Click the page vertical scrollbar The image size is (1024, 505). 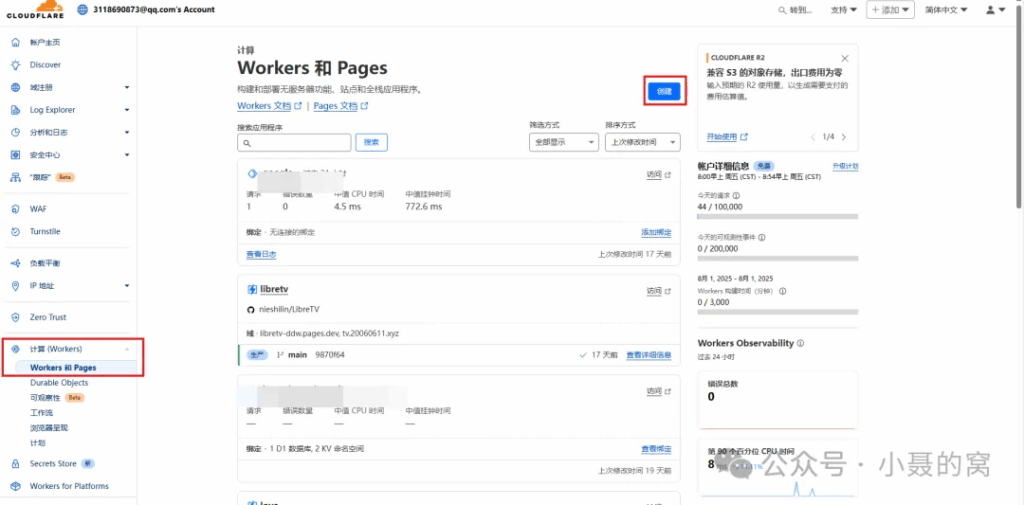click(1019, 105)
